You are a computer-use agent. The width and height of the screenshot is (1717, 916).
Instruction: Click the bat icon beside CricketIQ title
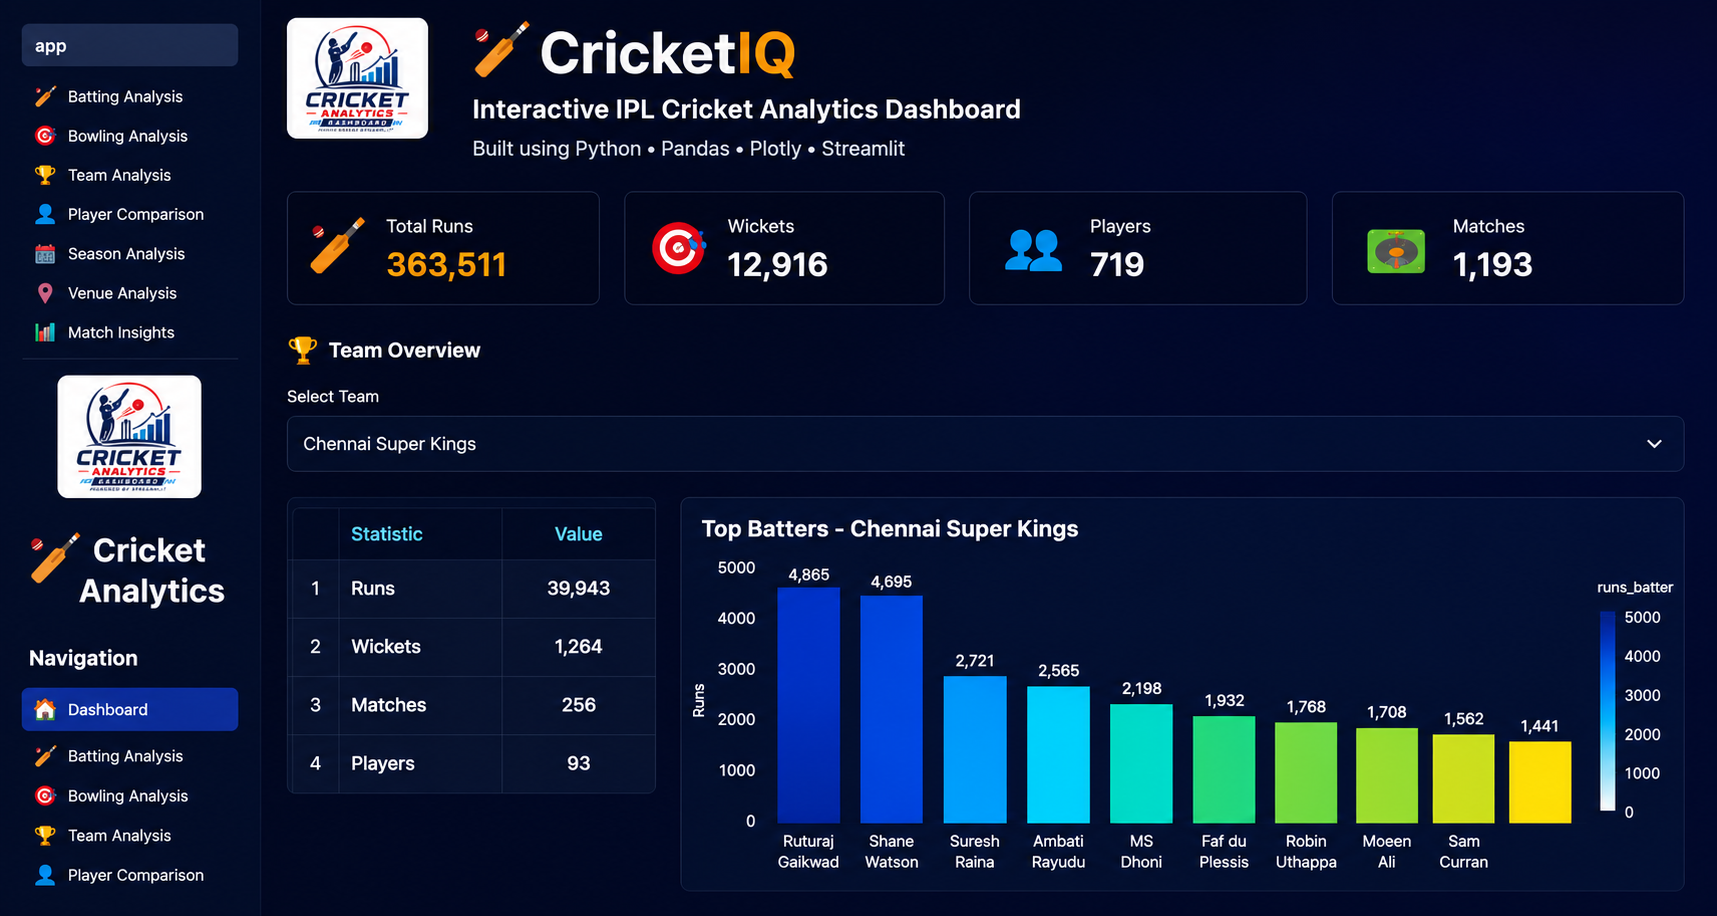coord(501,50)
